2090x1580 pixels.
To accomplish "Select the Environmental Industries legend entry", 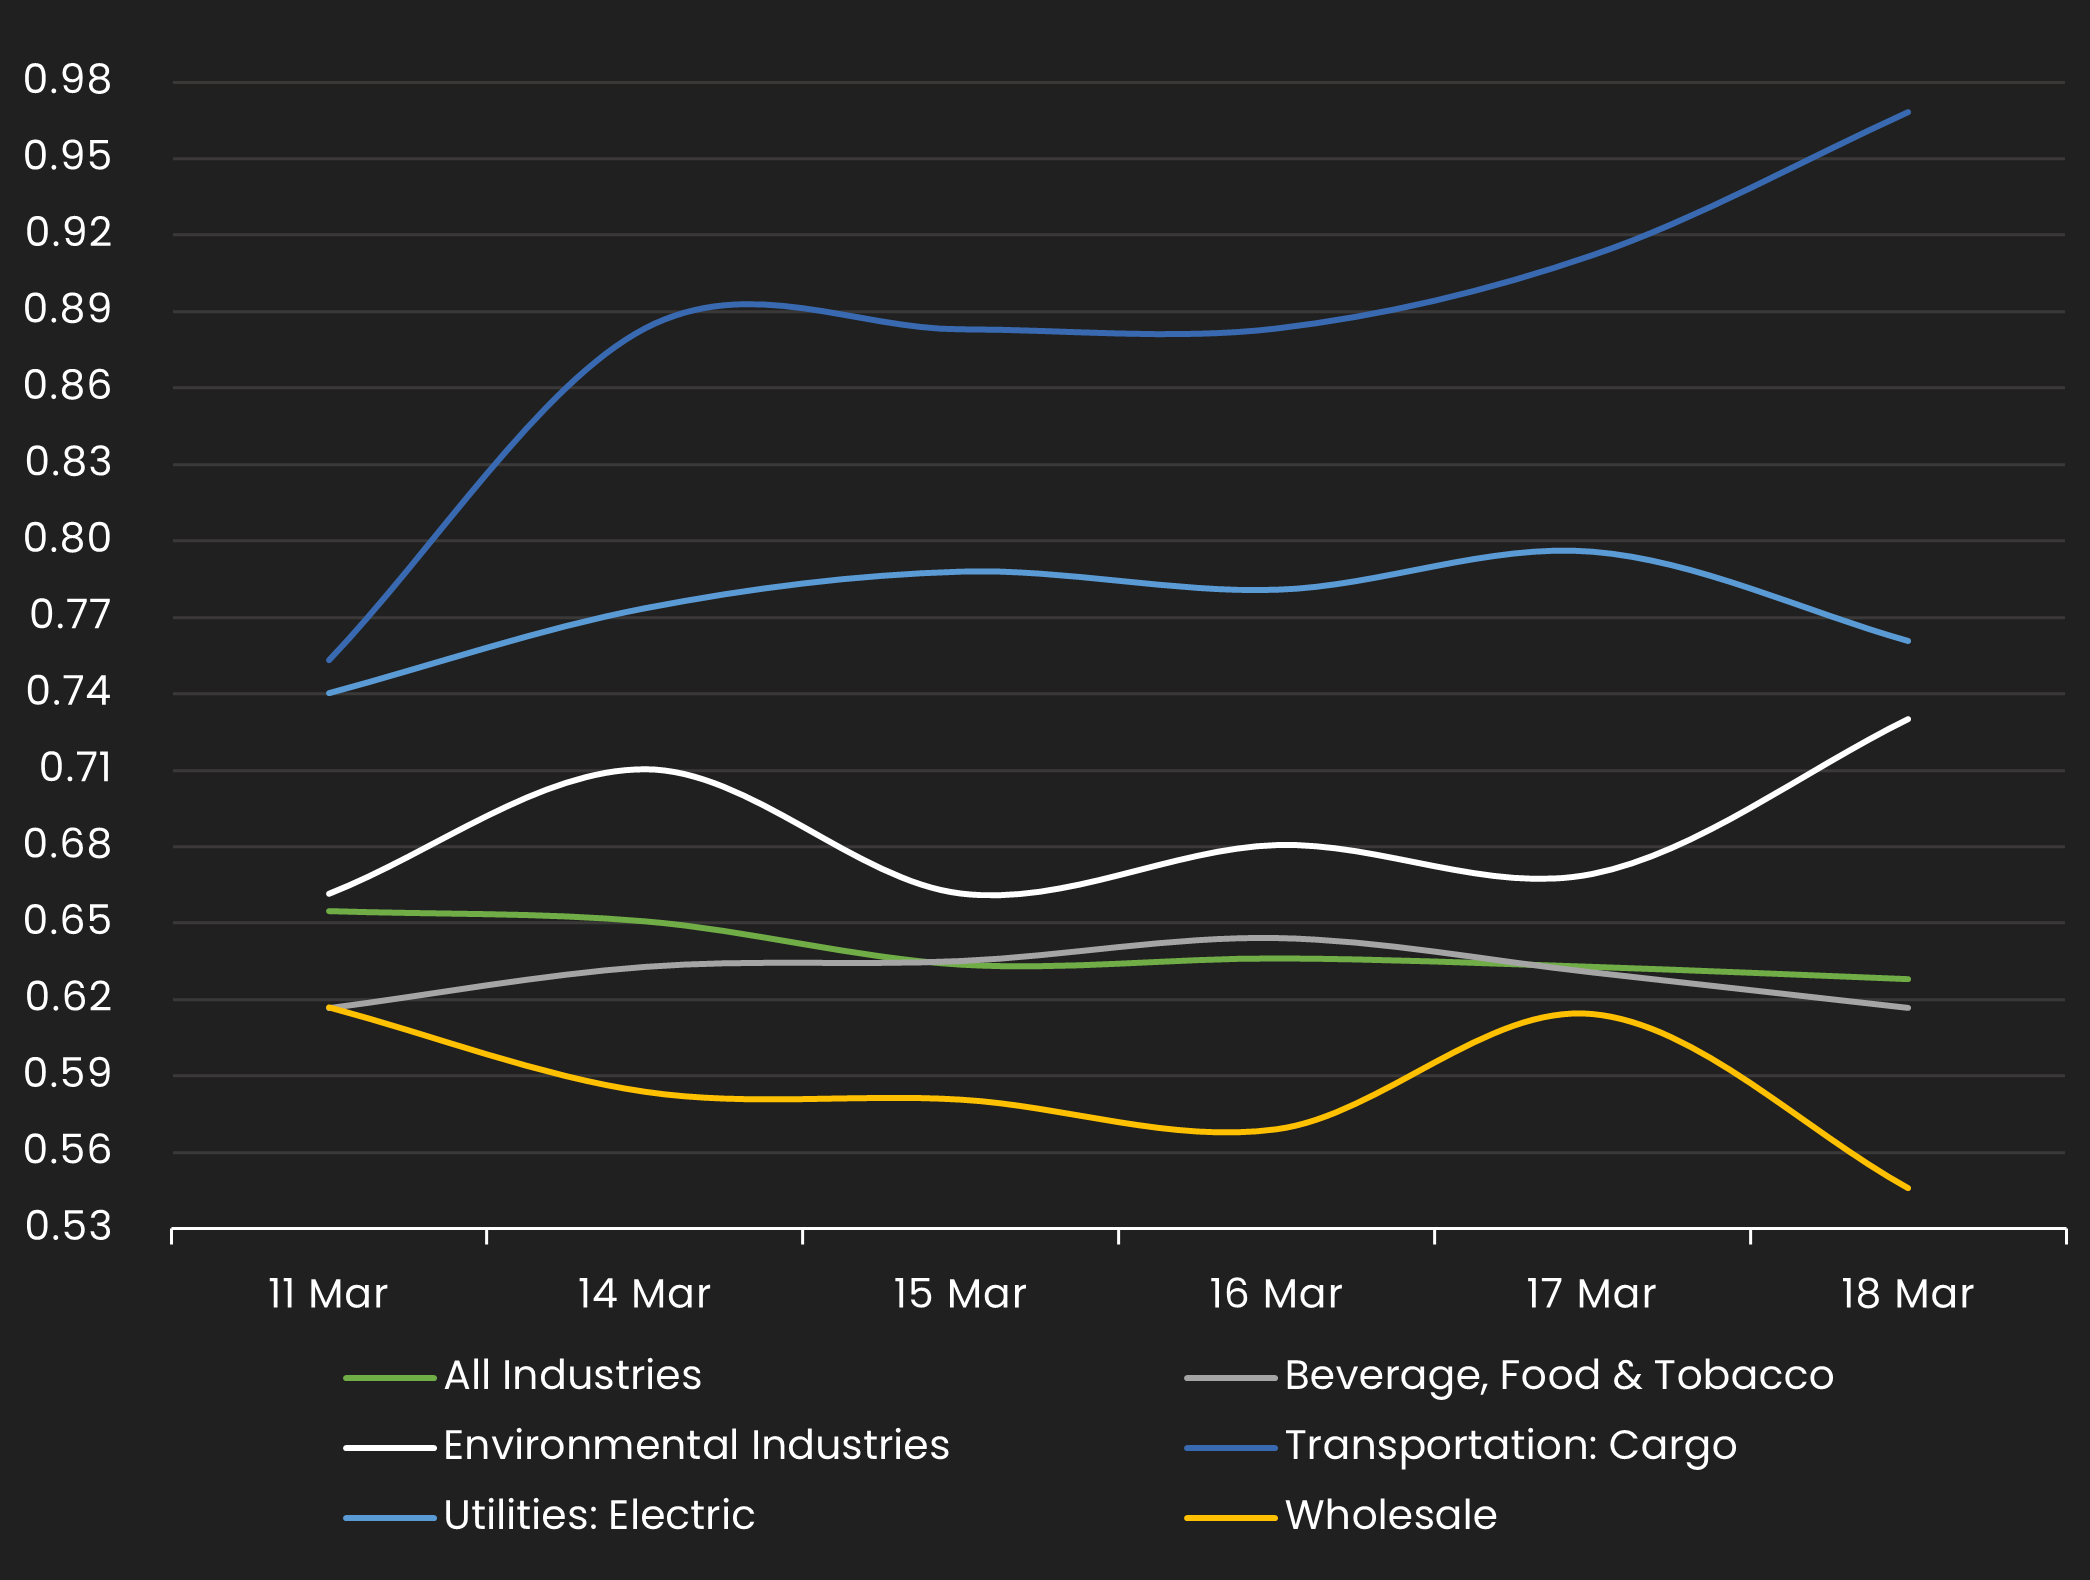I will pyautogui.click(x=696, y=1446).
